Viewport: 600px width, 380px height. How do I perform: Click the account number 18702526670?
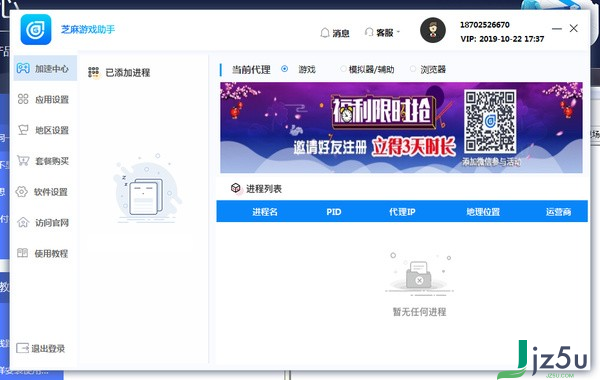pos(484,25)
